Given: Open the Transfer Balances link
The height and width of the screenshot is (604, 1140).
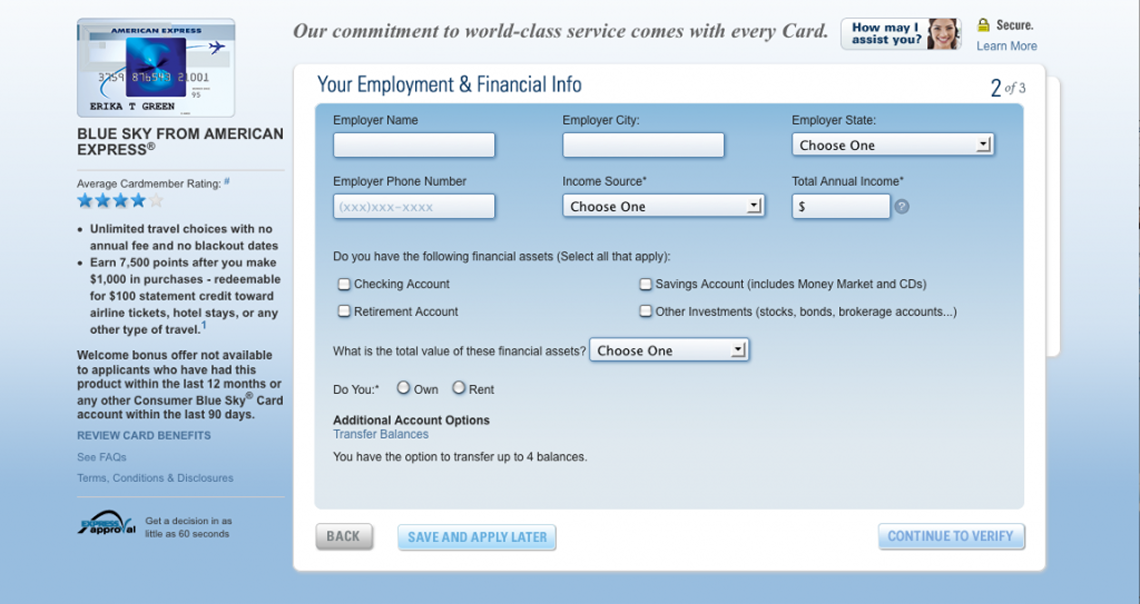Looking at the screenshot, I should pos(380,434).
